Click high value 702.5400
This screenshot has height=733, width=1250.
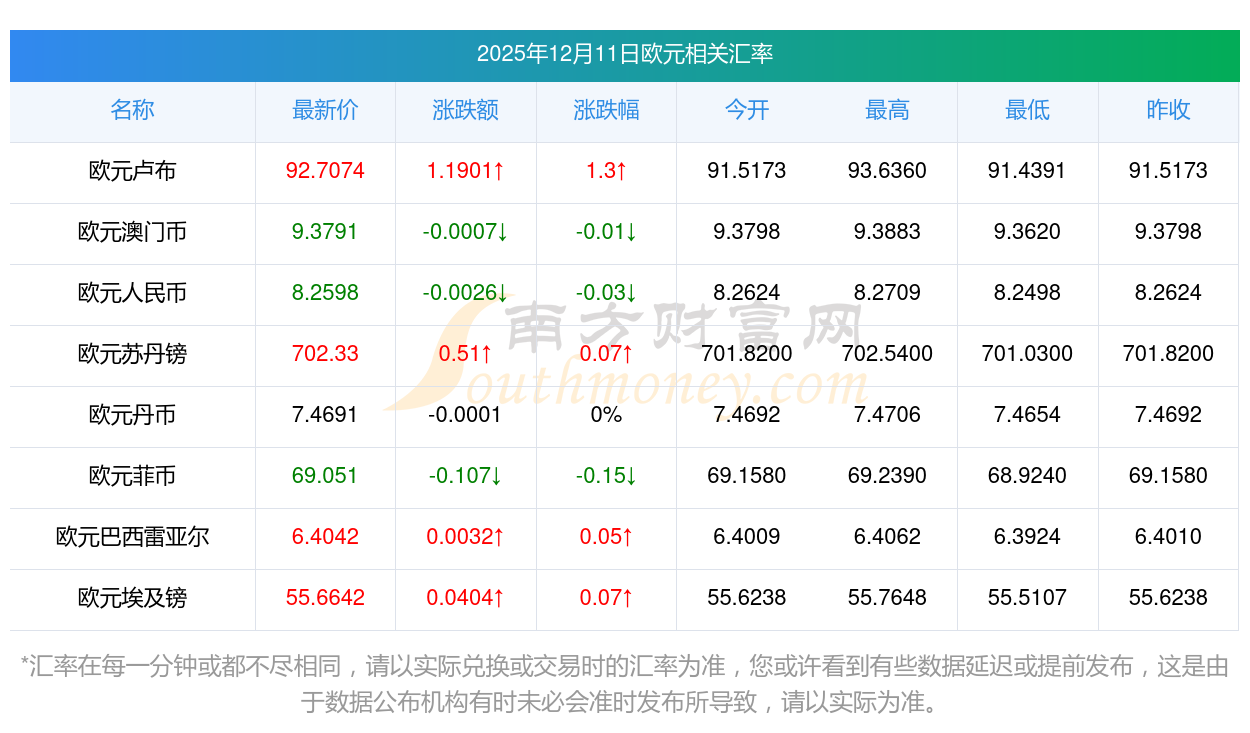click(887, 354)
